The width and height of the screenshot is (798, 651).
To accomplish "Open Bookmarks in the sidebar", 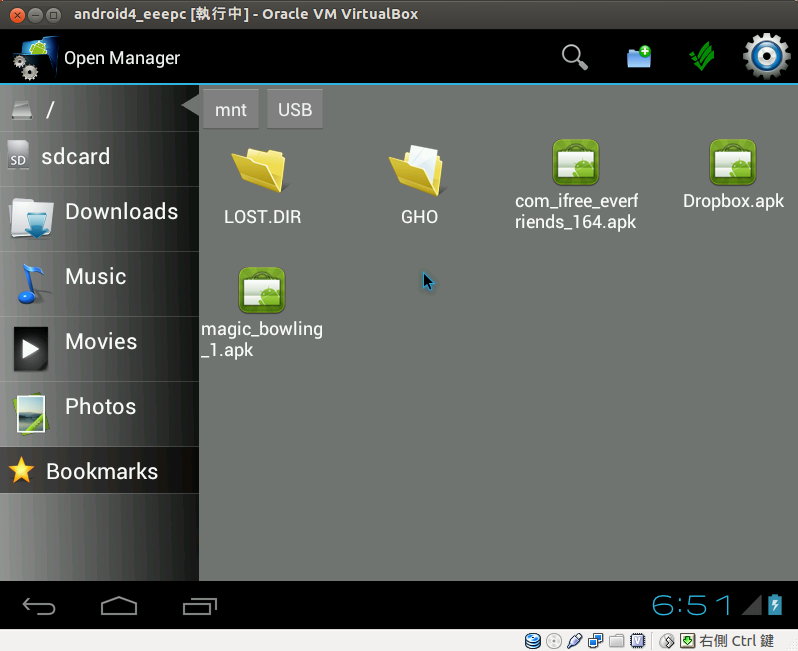I will (x=99, y=470).
